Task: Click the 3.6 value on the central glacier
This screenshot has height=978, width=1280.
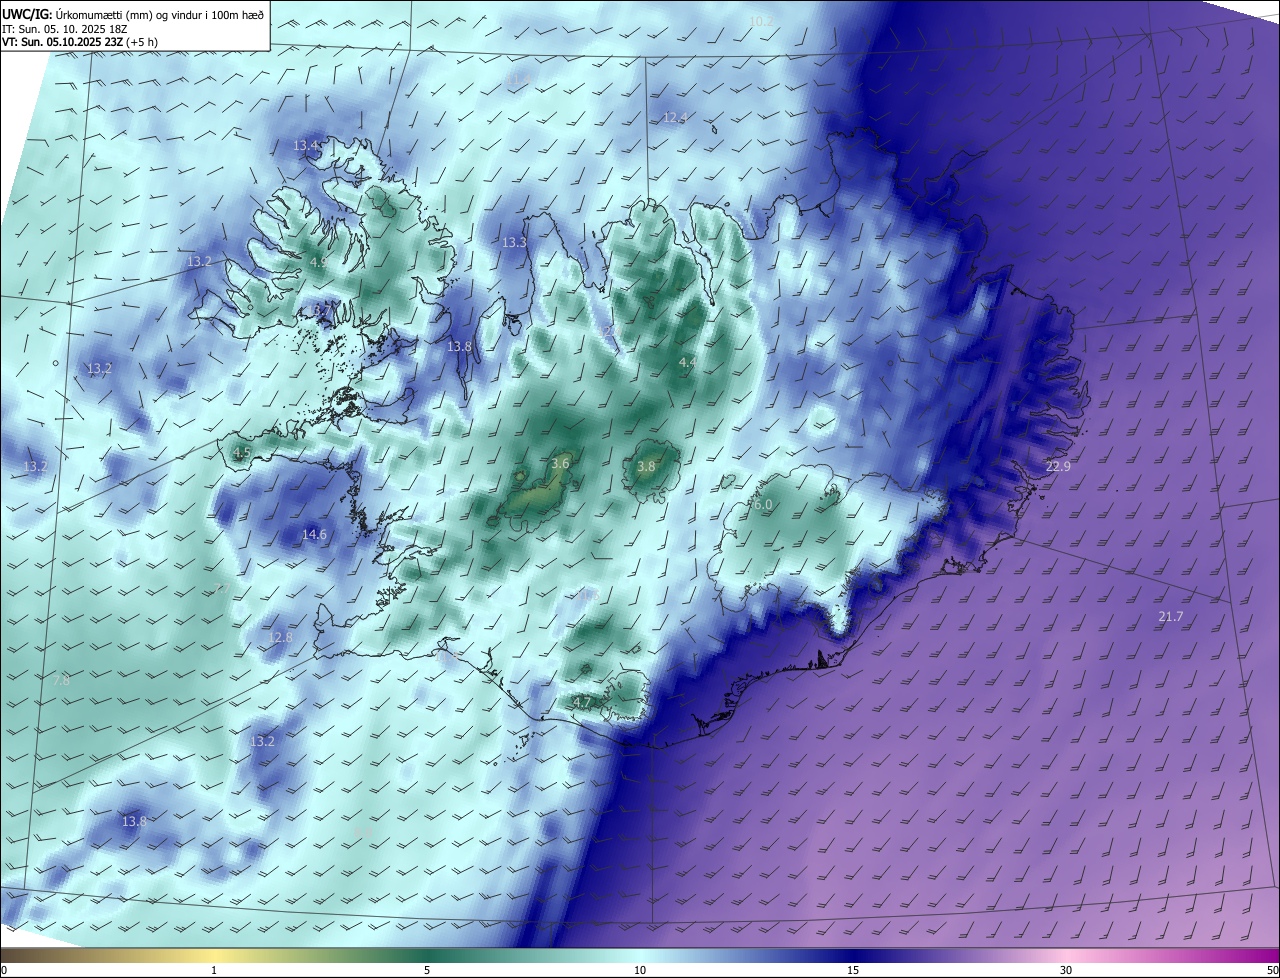Action: pos(560,464)
